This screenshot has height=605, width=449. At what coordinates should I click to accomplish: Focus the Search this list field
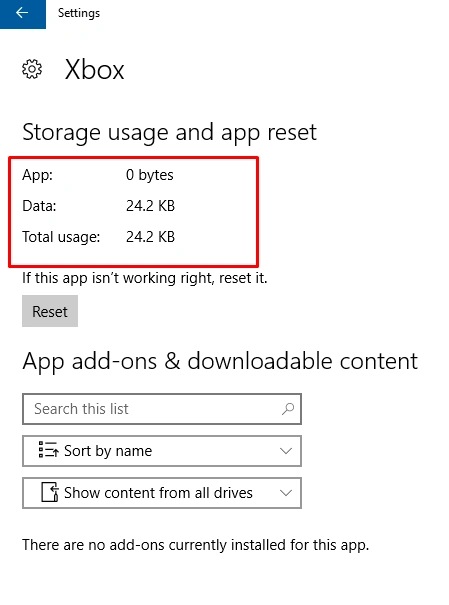162,409
